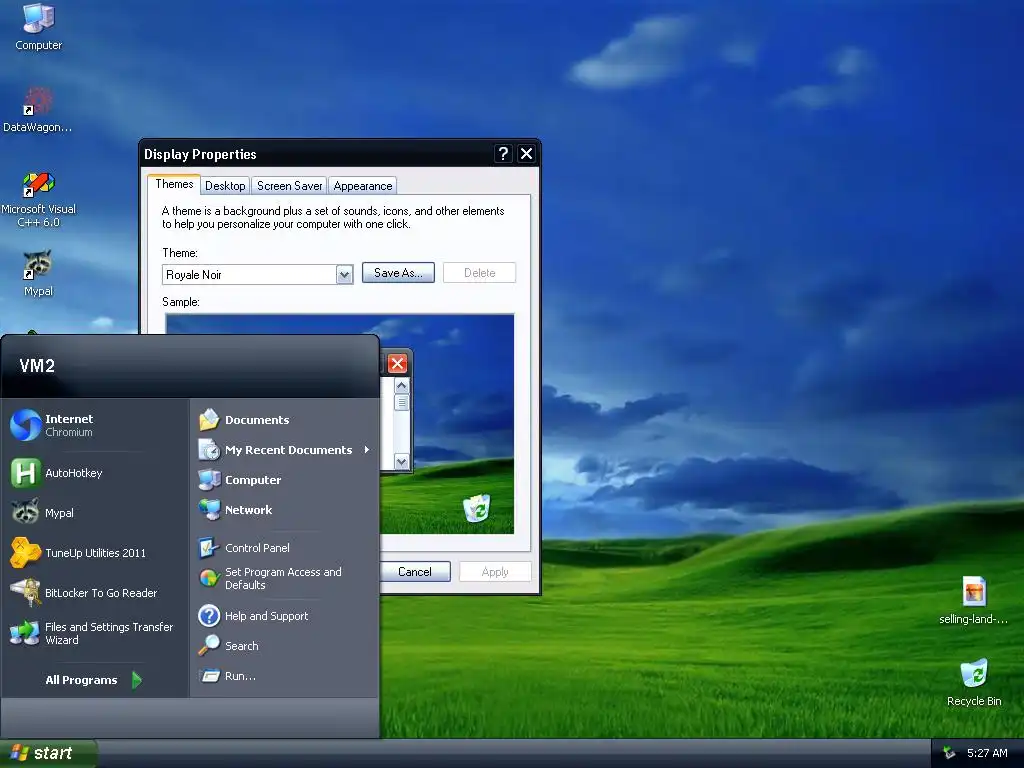1024x768 pixels.
Task: Select the DataWagon desktop shortcut
Action: click(37, 110)
